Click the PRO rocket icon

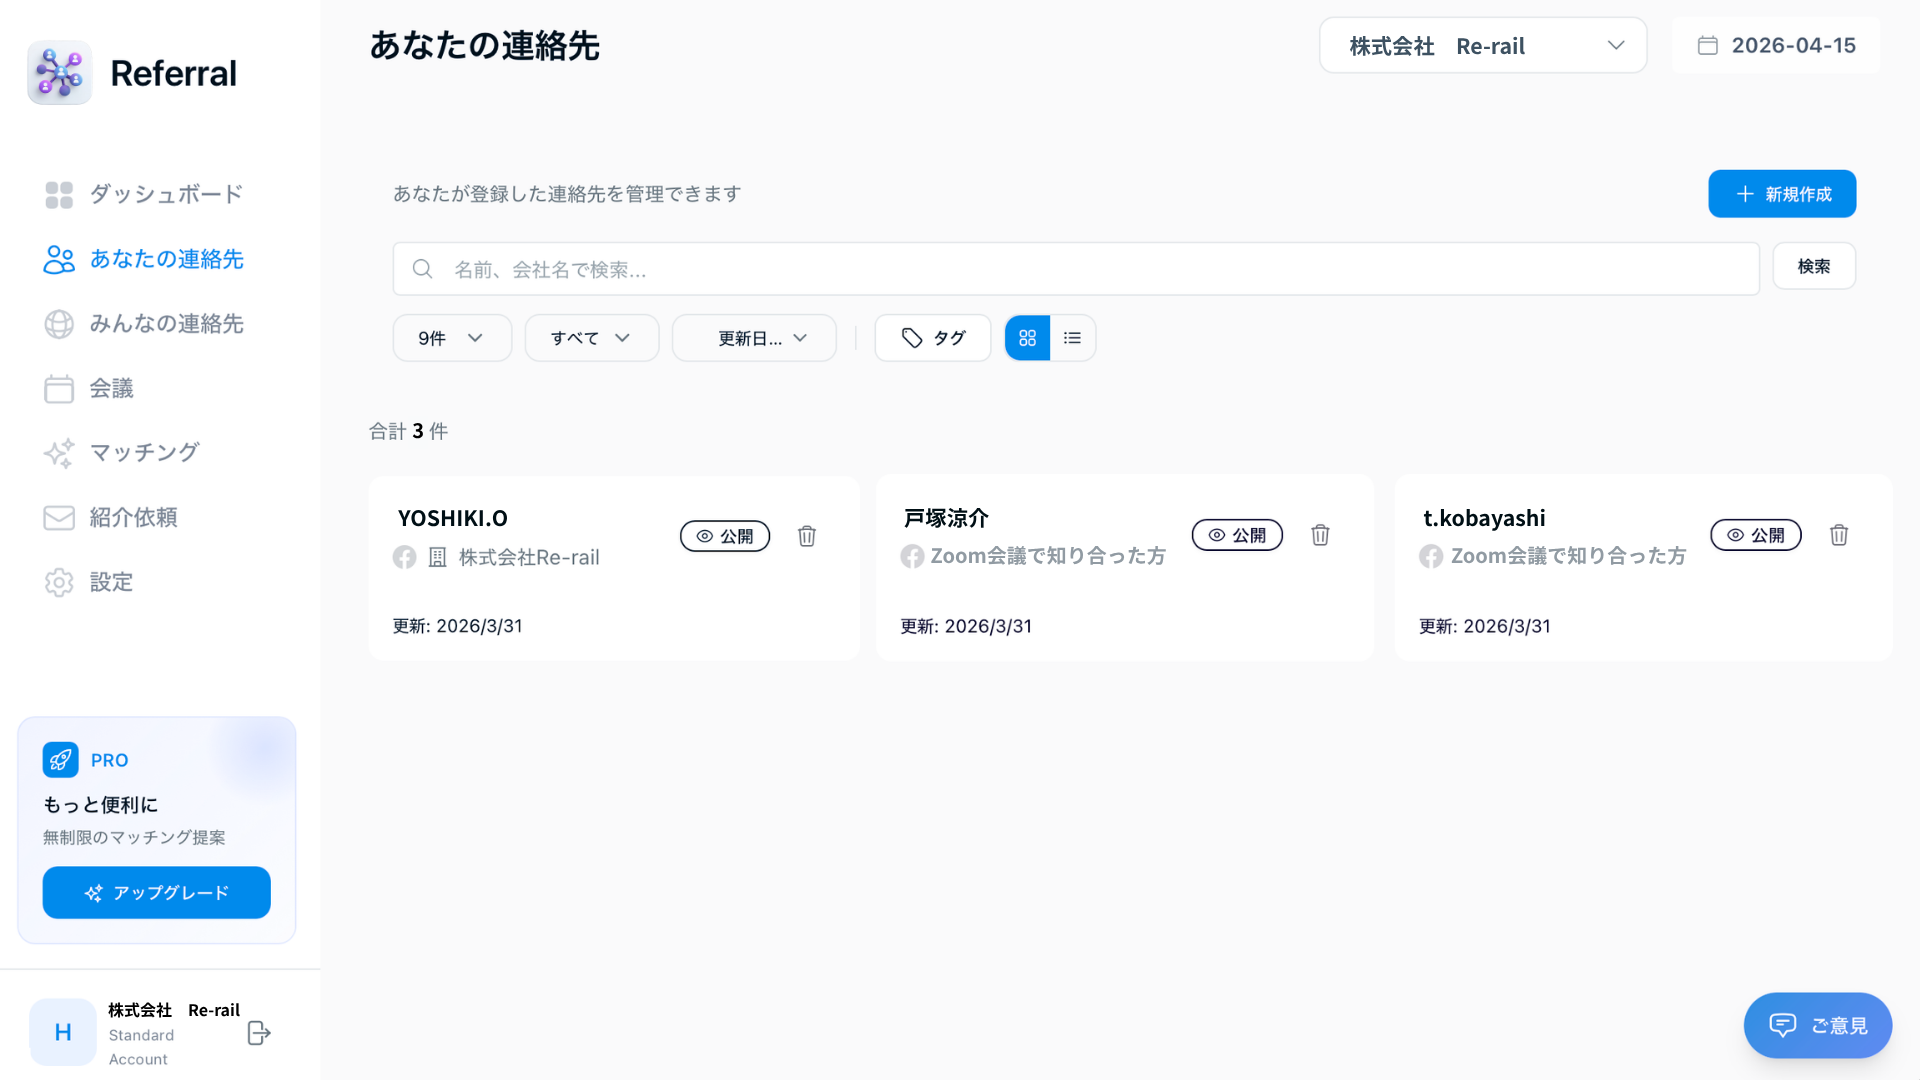pos(61,760)
